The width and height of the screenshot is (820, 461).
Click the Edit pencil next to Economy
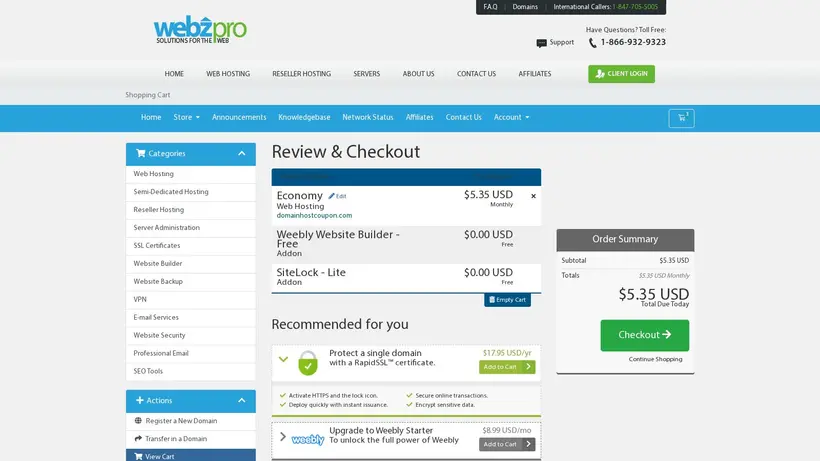pos(337,196)
